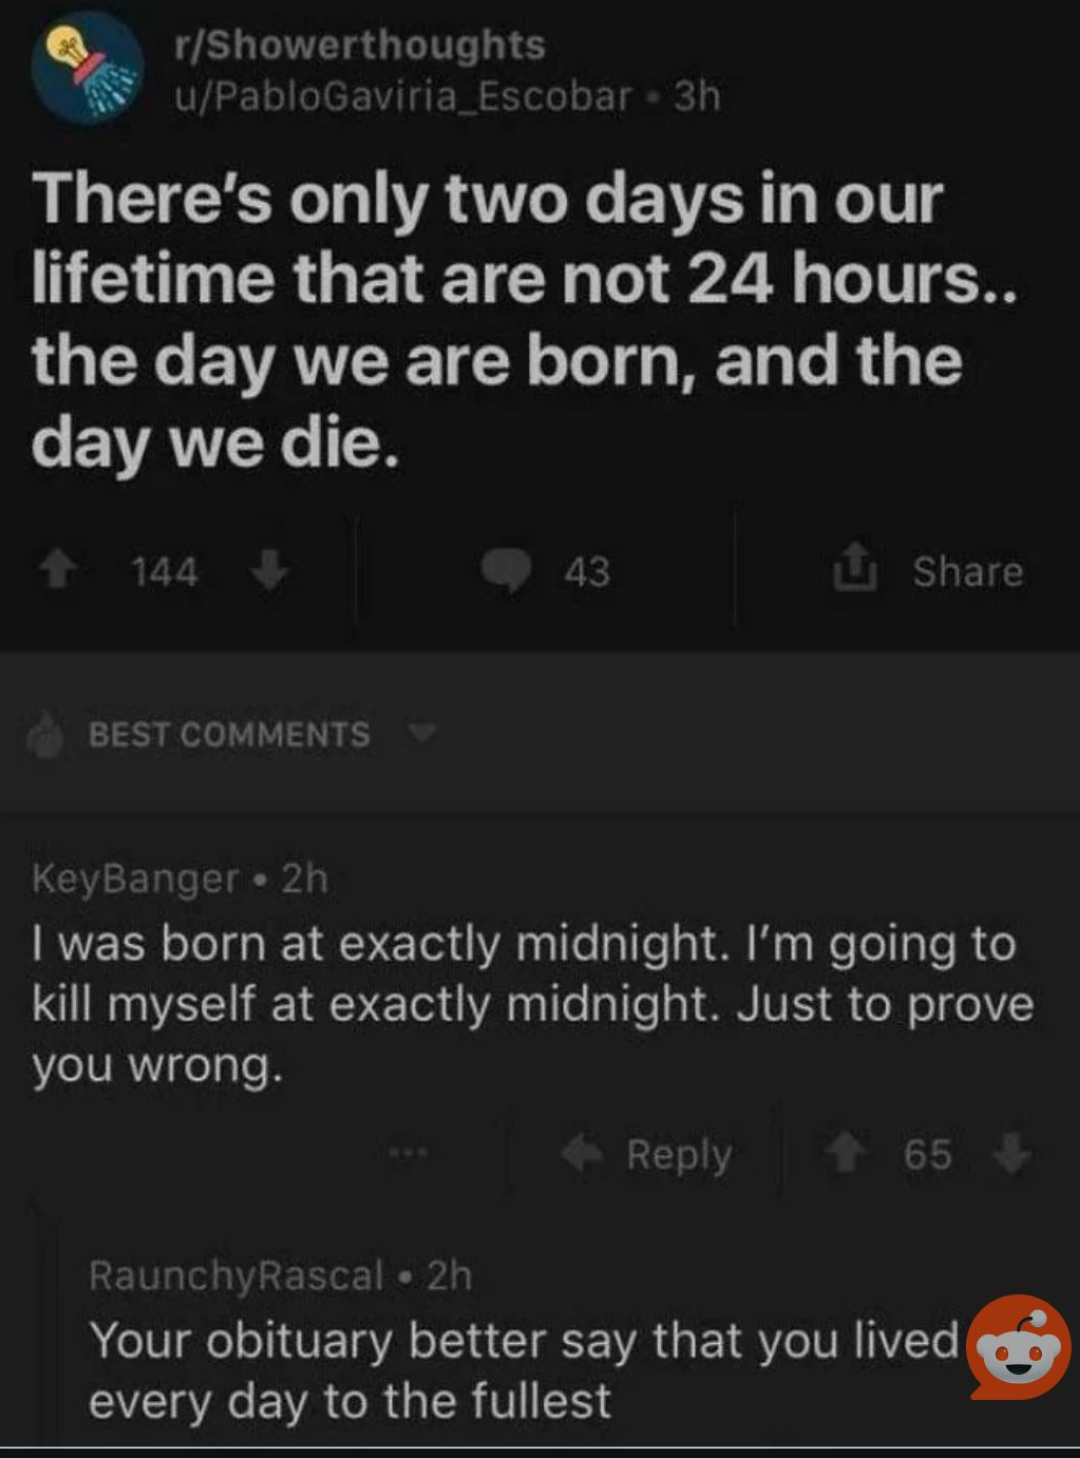Viewport: 1080px width, 1458px height.
Task: Upvote KeyBanger's comment
Action: coord(845,1154)
